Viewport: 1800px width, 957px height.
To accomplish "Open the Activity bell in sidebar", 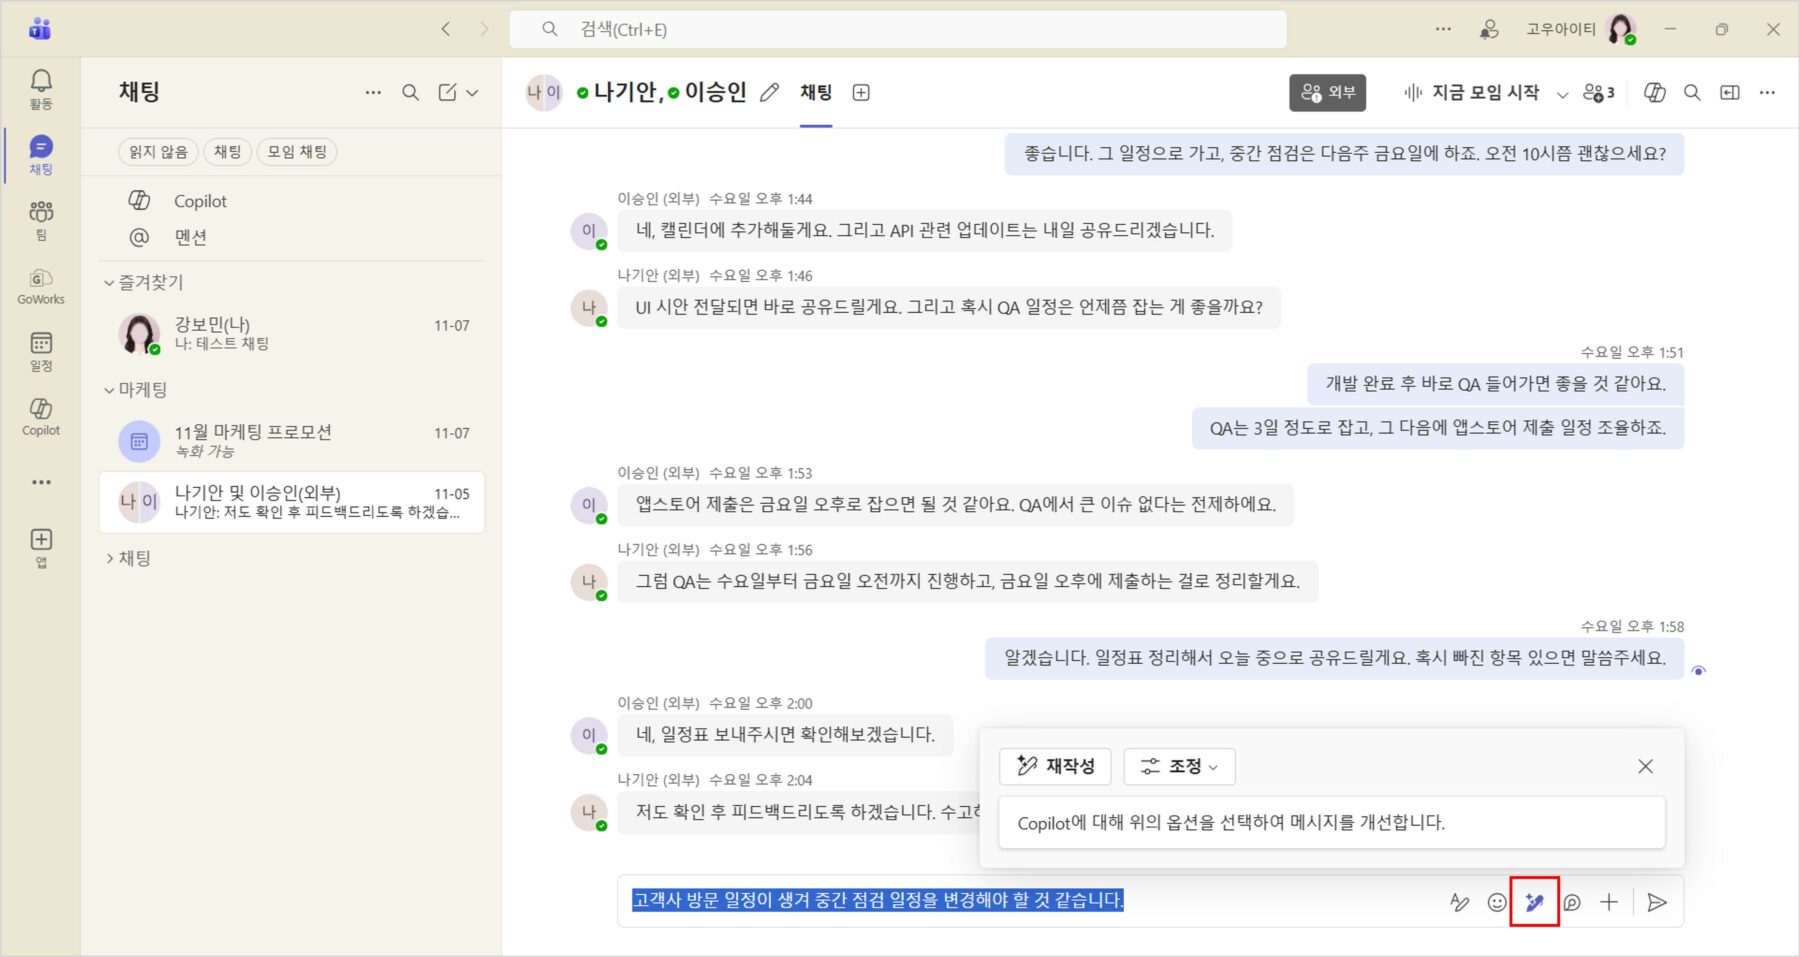I will click(x=41, y=88).
